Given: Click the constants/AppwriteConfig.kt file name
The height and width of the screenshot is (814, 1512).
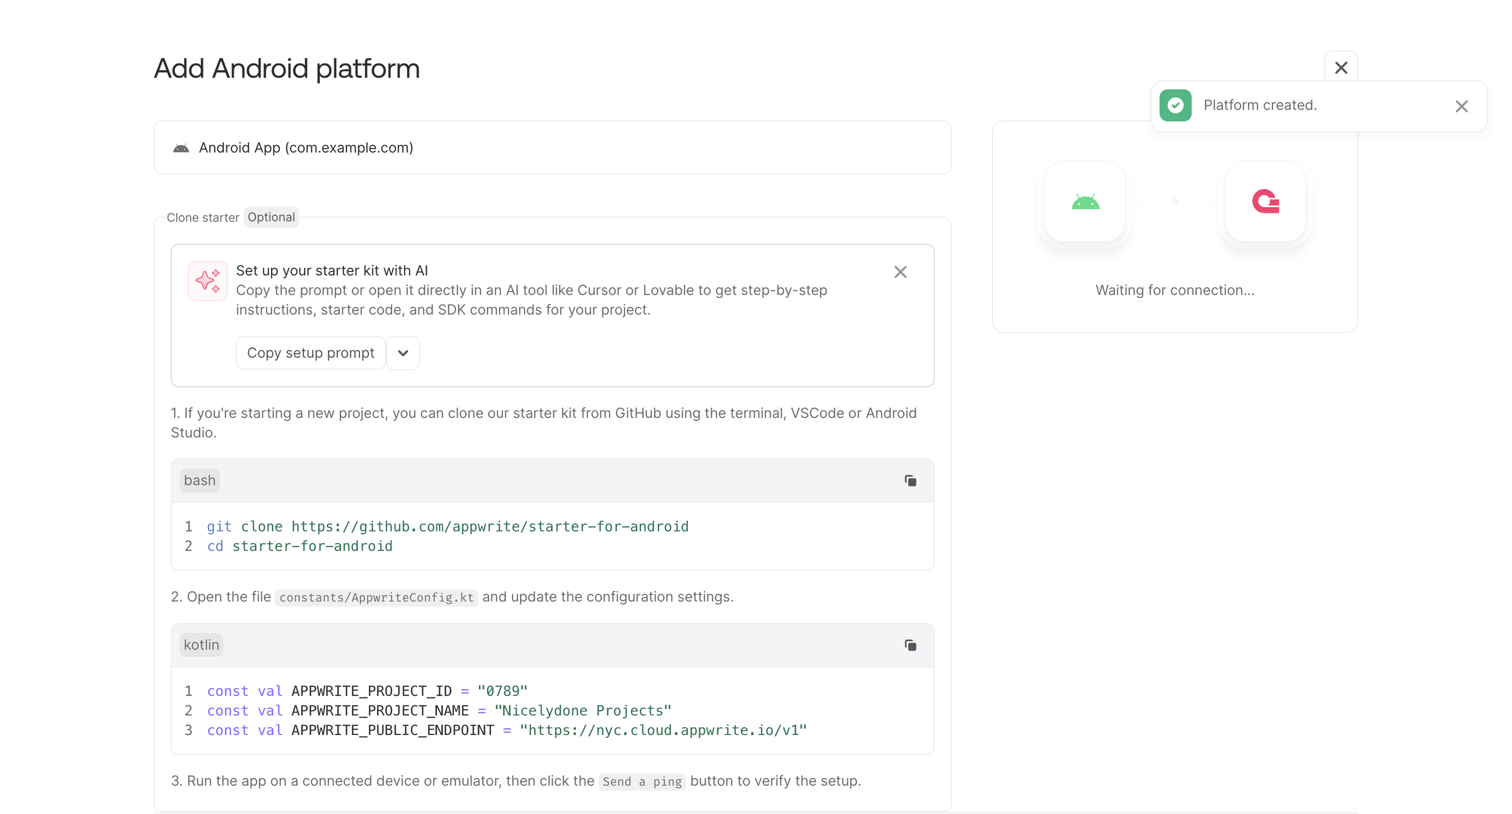Looking at the screenshot, I should pyautogui.click(x=377, y=597).
